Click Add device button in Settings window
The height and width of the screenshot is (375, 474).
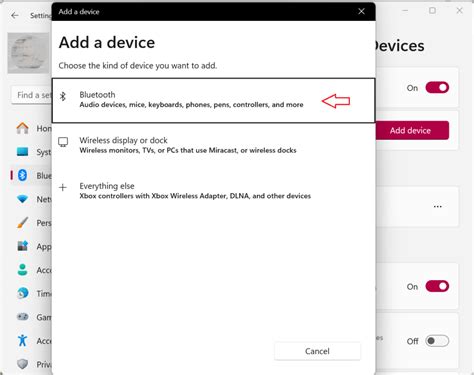click(412, 130)
